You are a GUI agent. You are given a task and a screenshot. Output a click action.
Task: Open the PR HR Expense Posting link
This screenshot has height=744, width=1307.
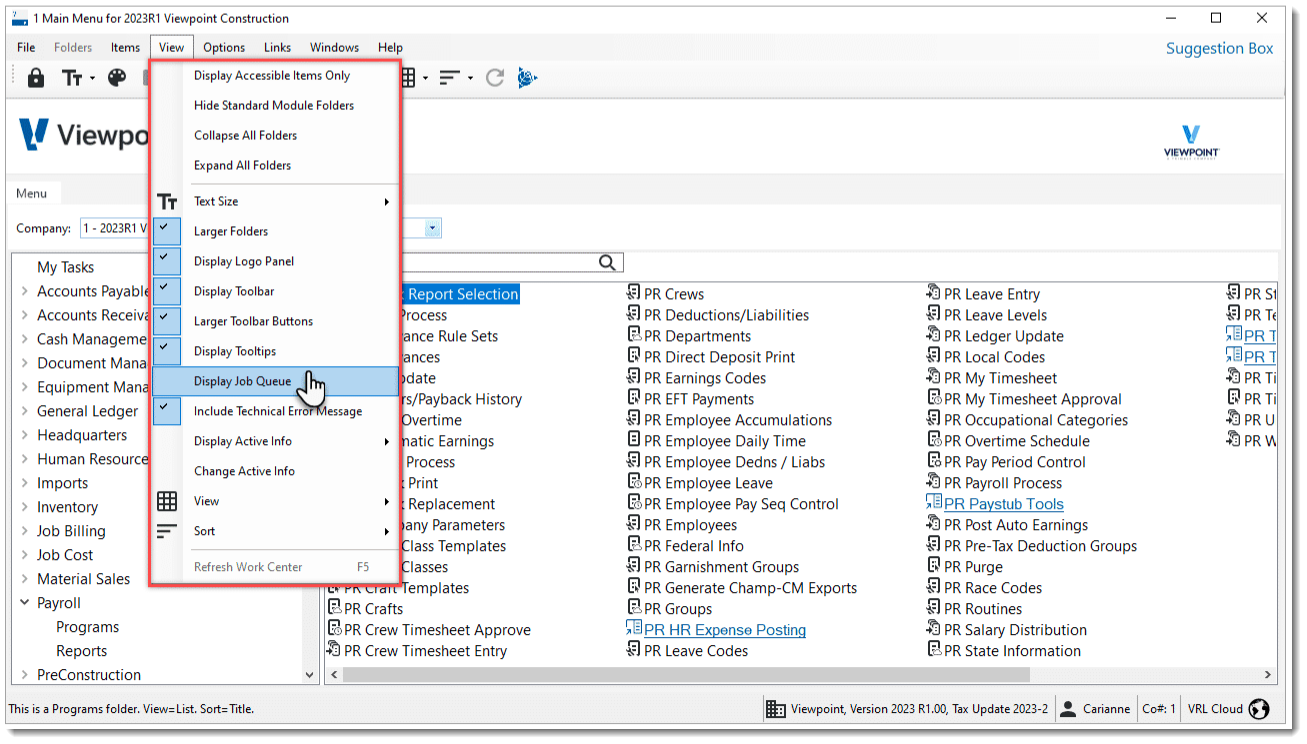tap(724, 629)
